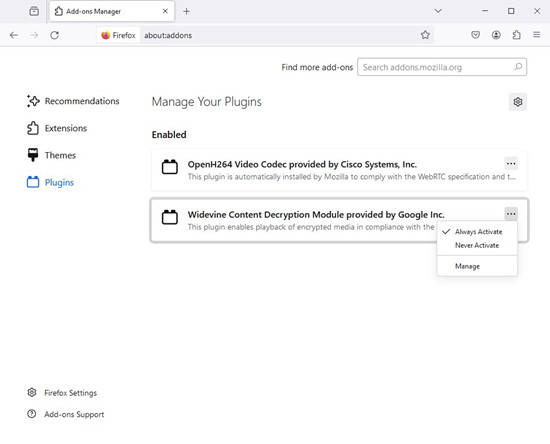The image size is (550, 444).
Task: Open Recommendations in the sidebar
Action: (73, 101)
